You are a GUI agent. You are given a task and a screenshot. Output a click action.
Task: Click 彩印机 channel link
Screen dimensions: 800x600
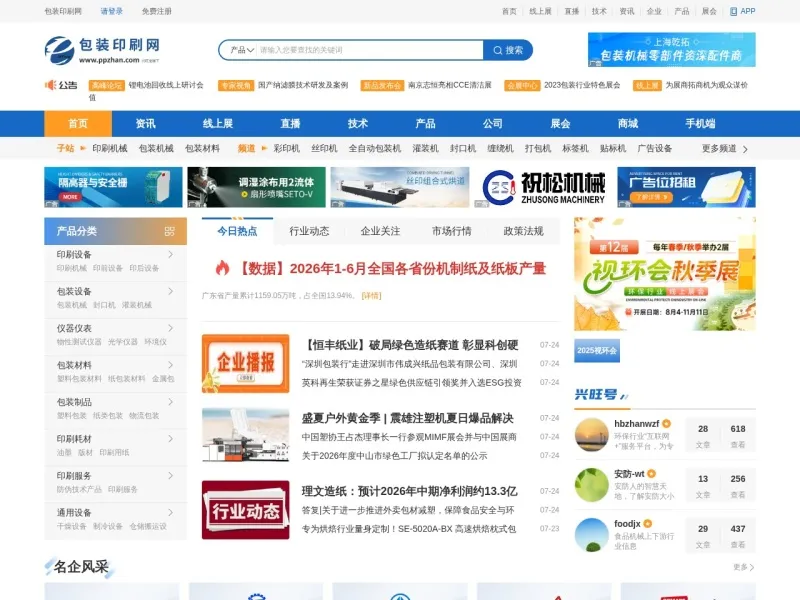pos(286,148)
